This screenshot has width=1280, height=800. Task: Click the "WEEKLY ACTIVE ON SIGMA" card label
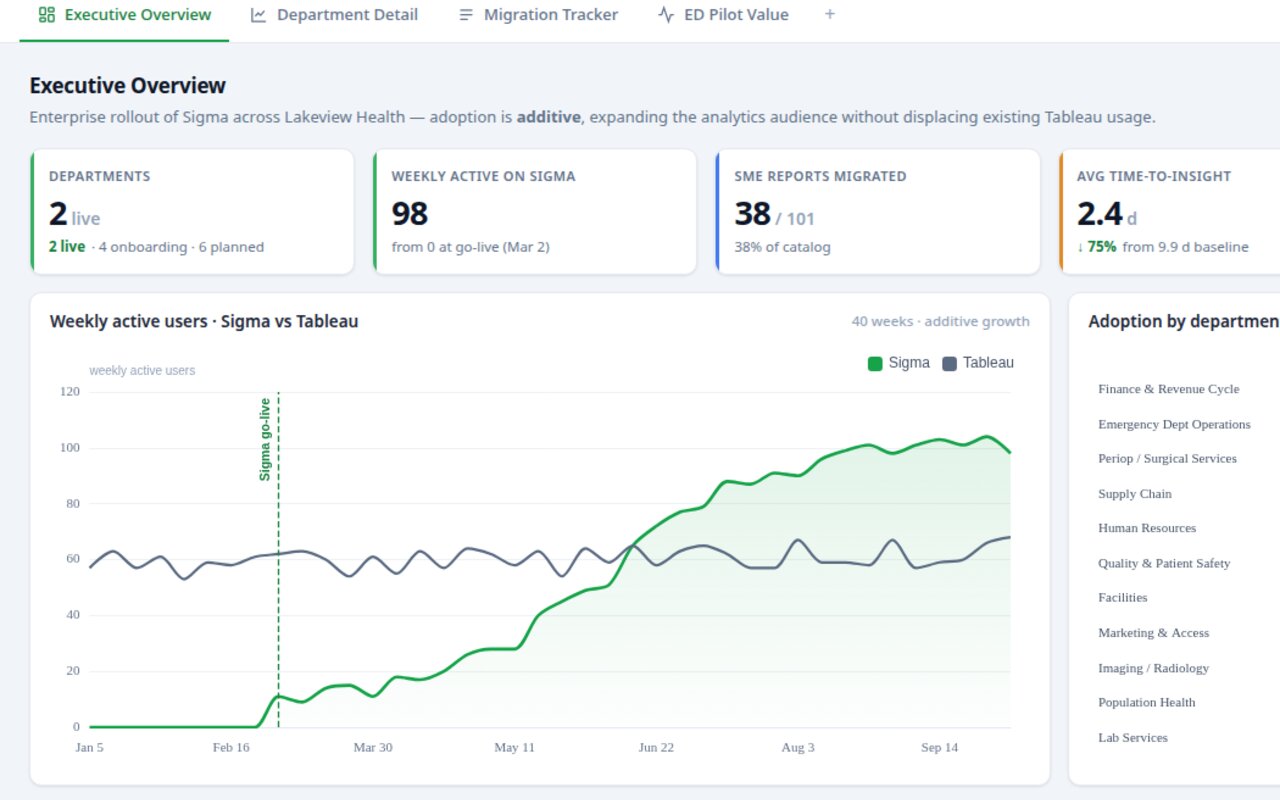click(x=483, y=176)
